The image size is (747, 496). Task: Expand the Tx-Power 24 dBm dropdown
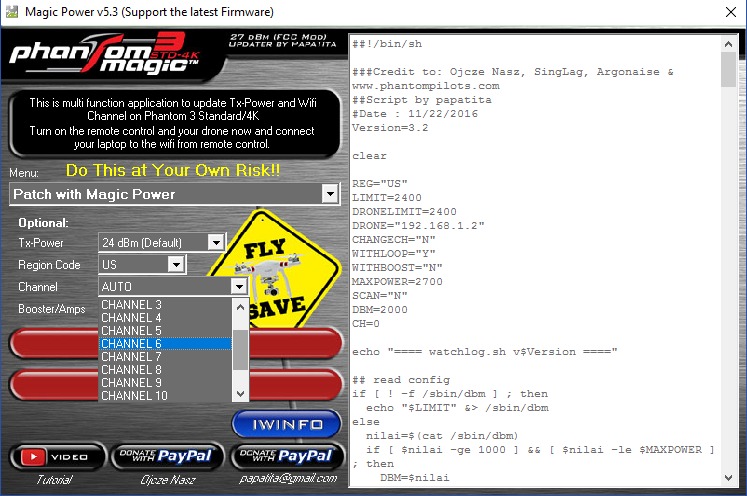pos(216,243)
